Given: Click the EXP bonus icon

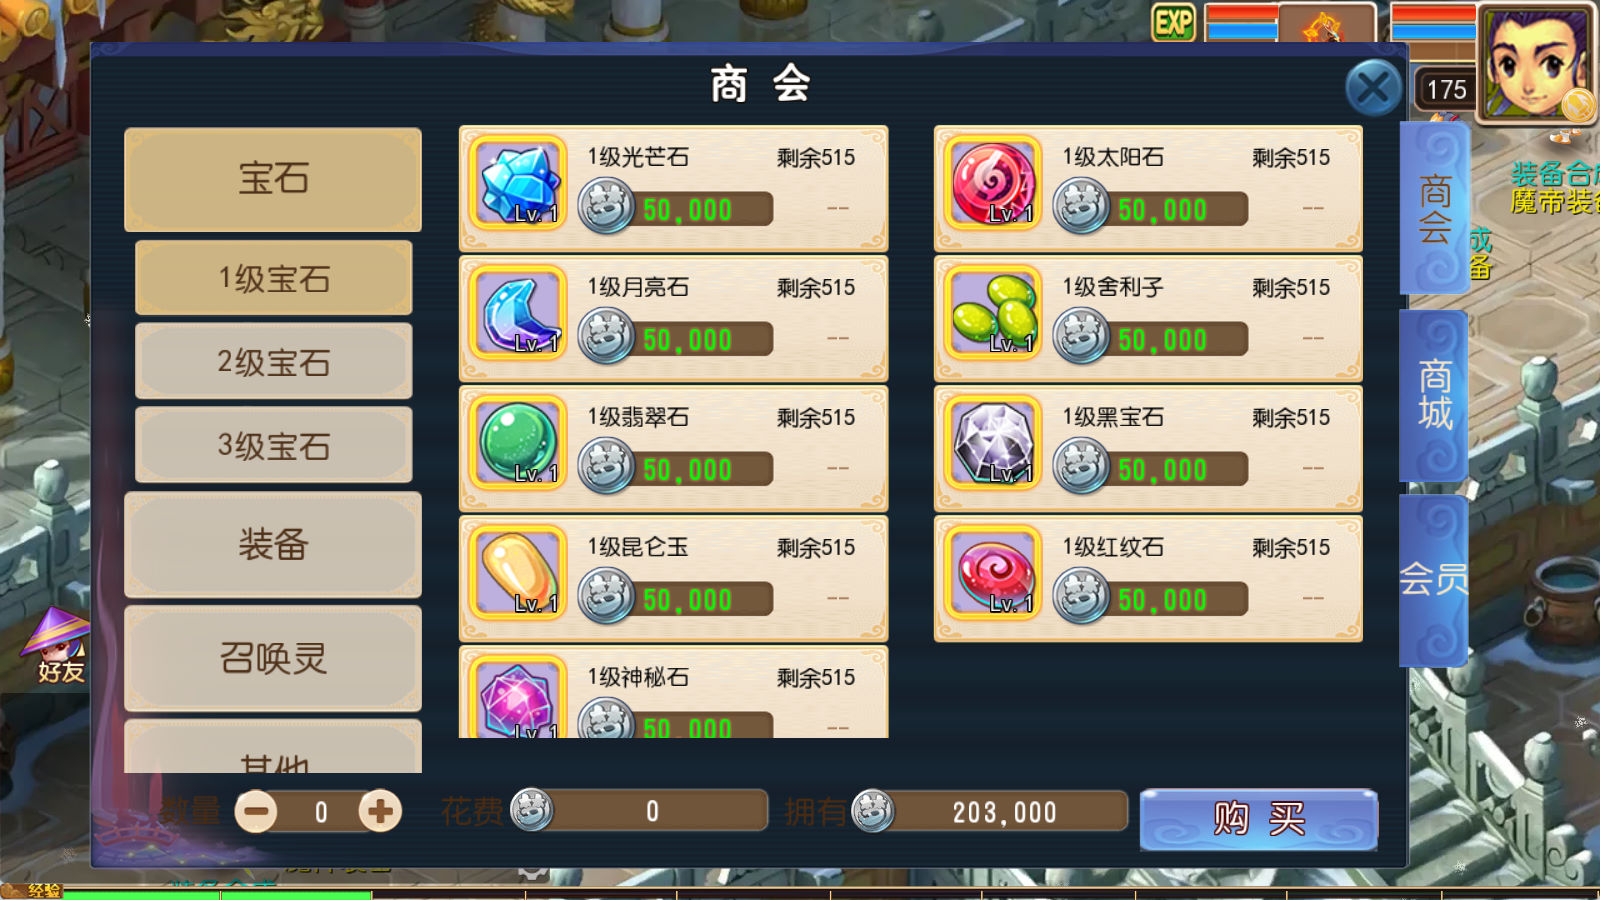Looking at the screenshot, I should (1174, 22).
